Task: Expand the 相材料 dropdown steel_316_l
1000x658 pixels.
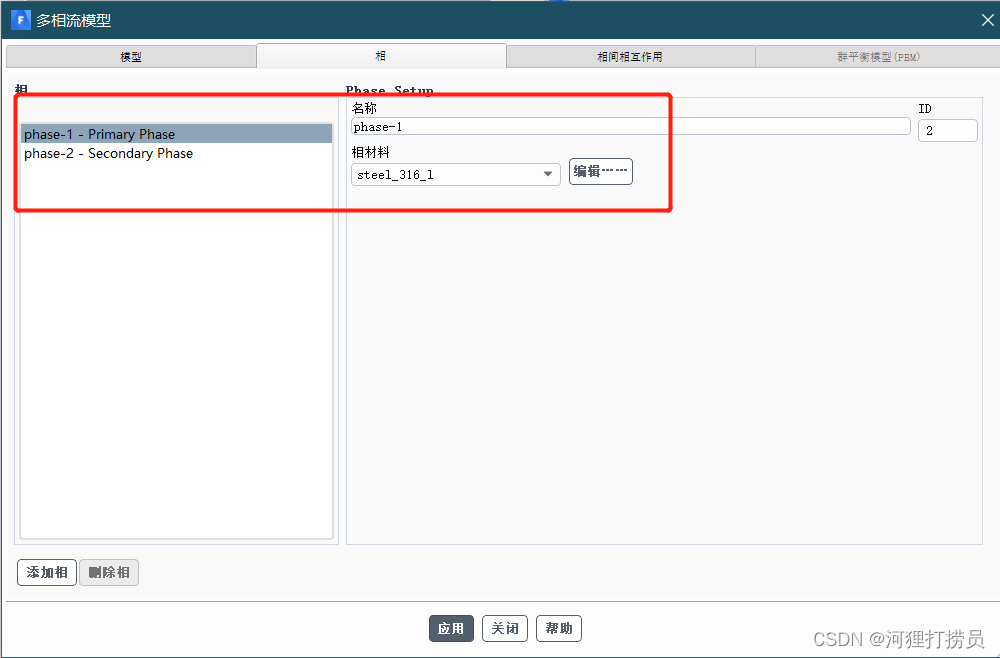Action: pyautogui.click(x=456, y=174)
